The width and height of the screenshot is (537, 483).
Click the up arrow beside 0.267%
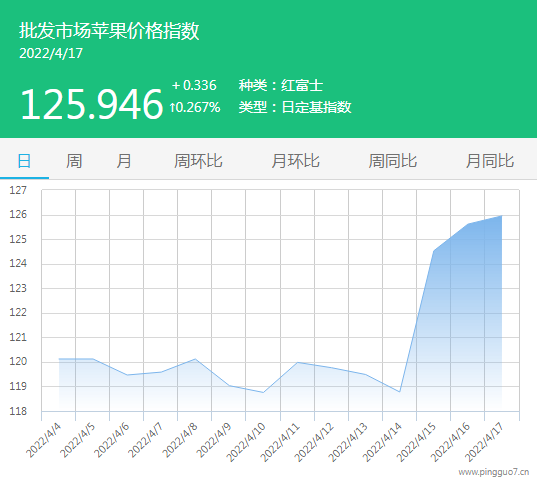pyautogui.click(x=173, y=108)
